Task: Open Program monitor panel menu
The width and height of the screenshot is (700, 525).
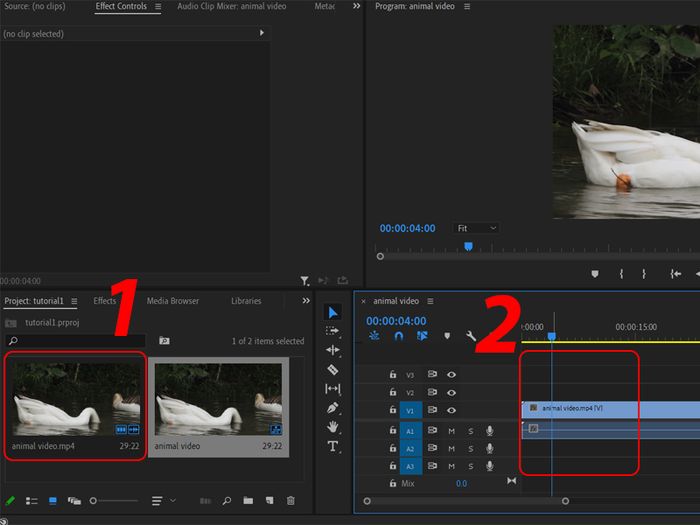Action: [x=467, y=6]
